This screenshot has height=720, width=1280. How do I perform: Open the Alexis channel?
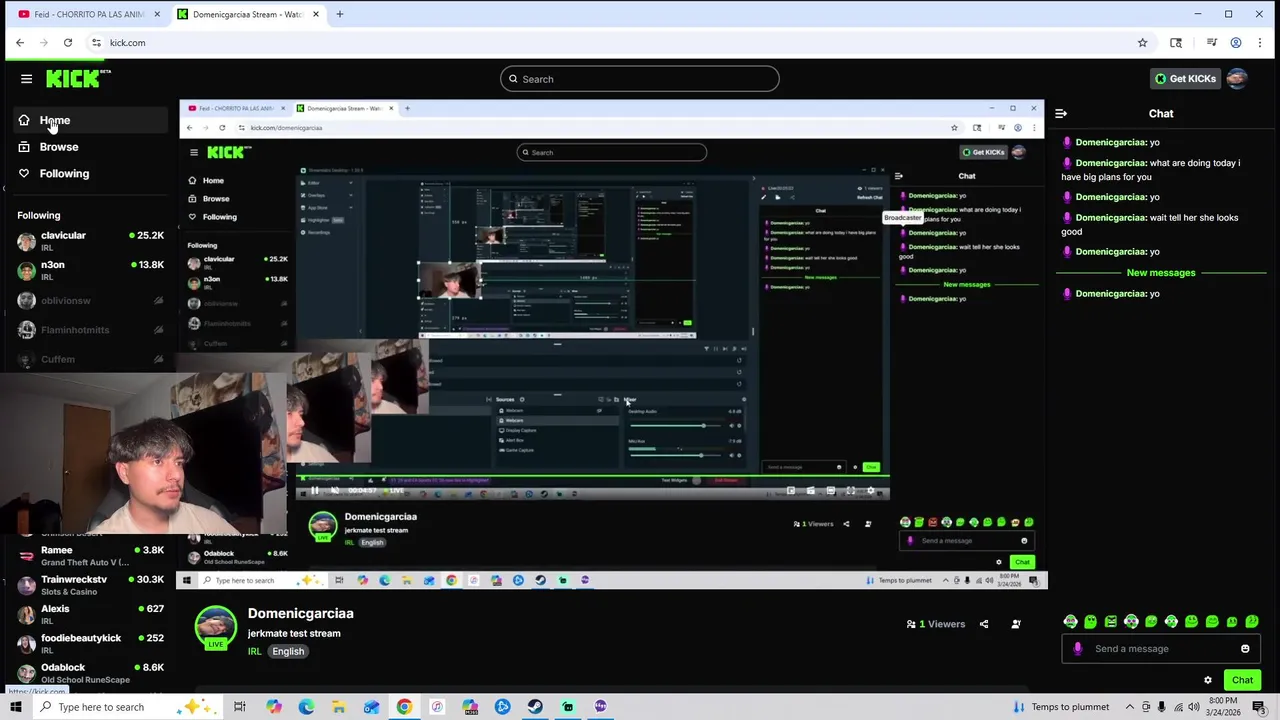point(90,614)
